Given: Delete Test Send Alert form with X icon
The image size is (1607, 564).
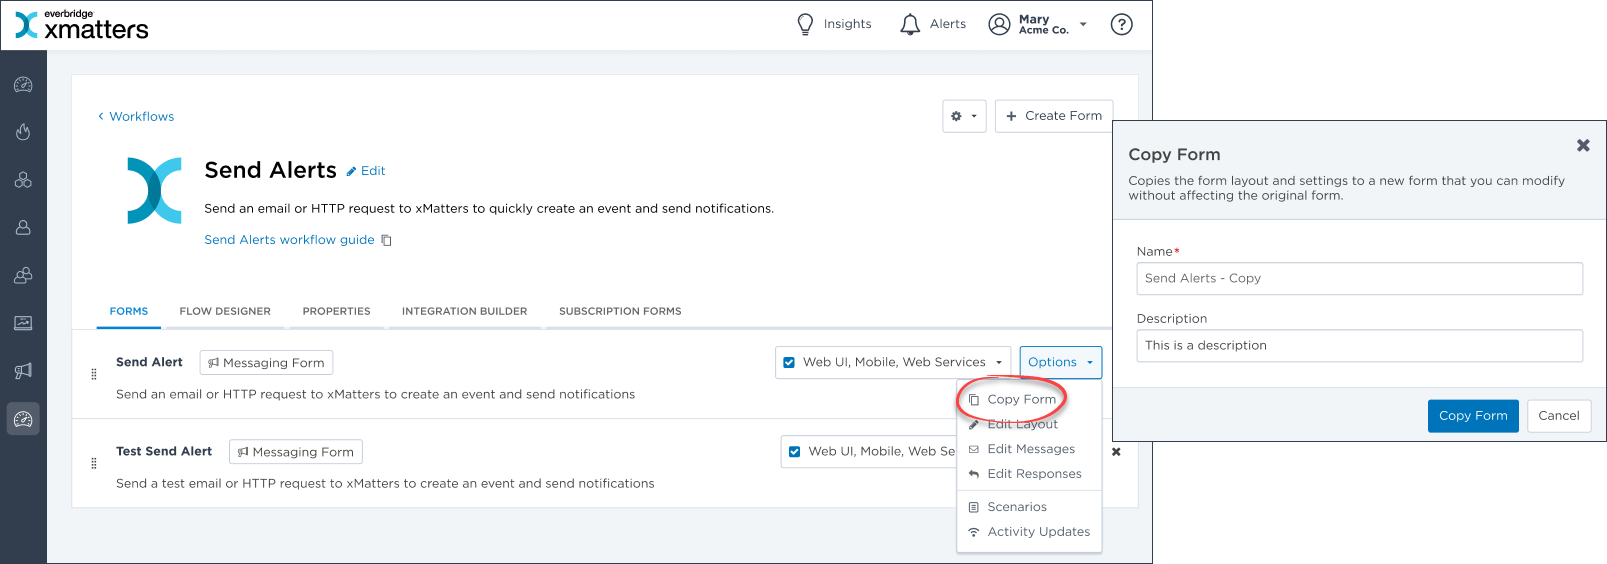Looking at the screenshot, I should (1116, 452).
